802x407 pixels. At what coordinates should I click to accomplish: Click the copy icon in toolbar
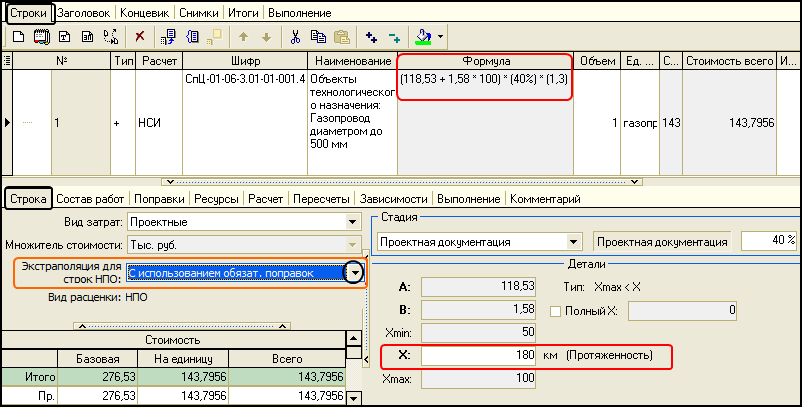tap(318, 36)
